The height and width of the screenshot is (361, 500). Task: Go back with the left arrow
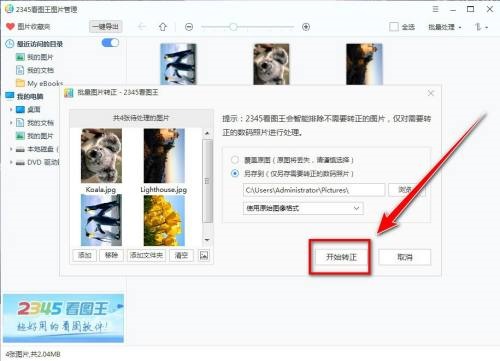point(142,27)
